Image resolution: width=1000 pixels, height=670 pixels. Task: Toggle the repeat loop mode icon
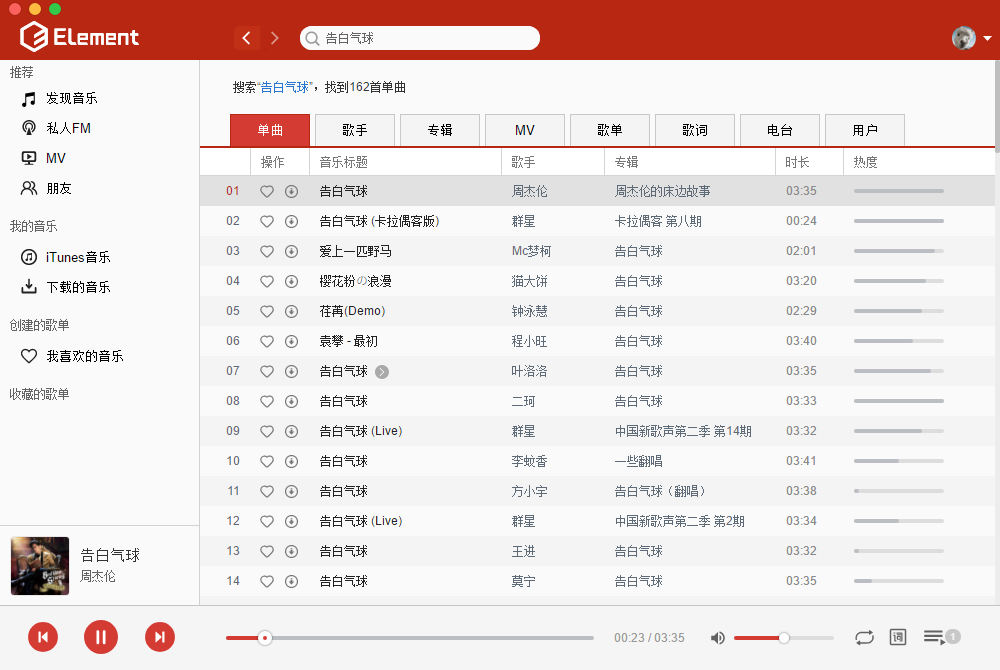tap(864, 637)
